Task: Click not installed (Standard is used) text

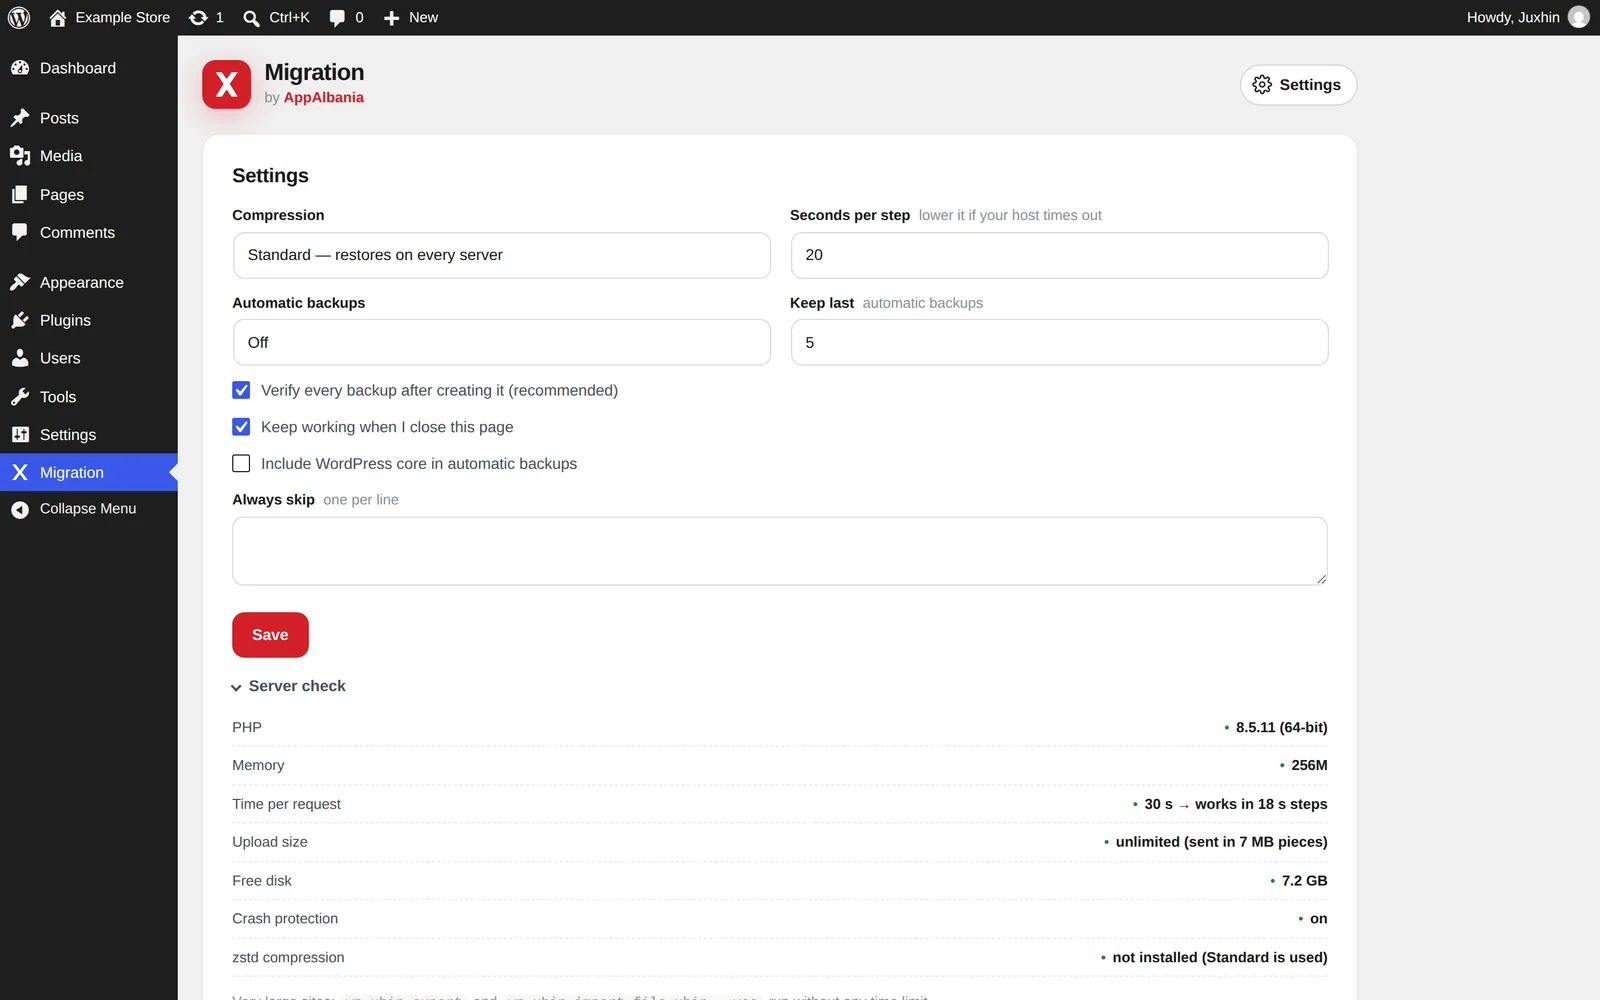Action: tap(1220, 958)
